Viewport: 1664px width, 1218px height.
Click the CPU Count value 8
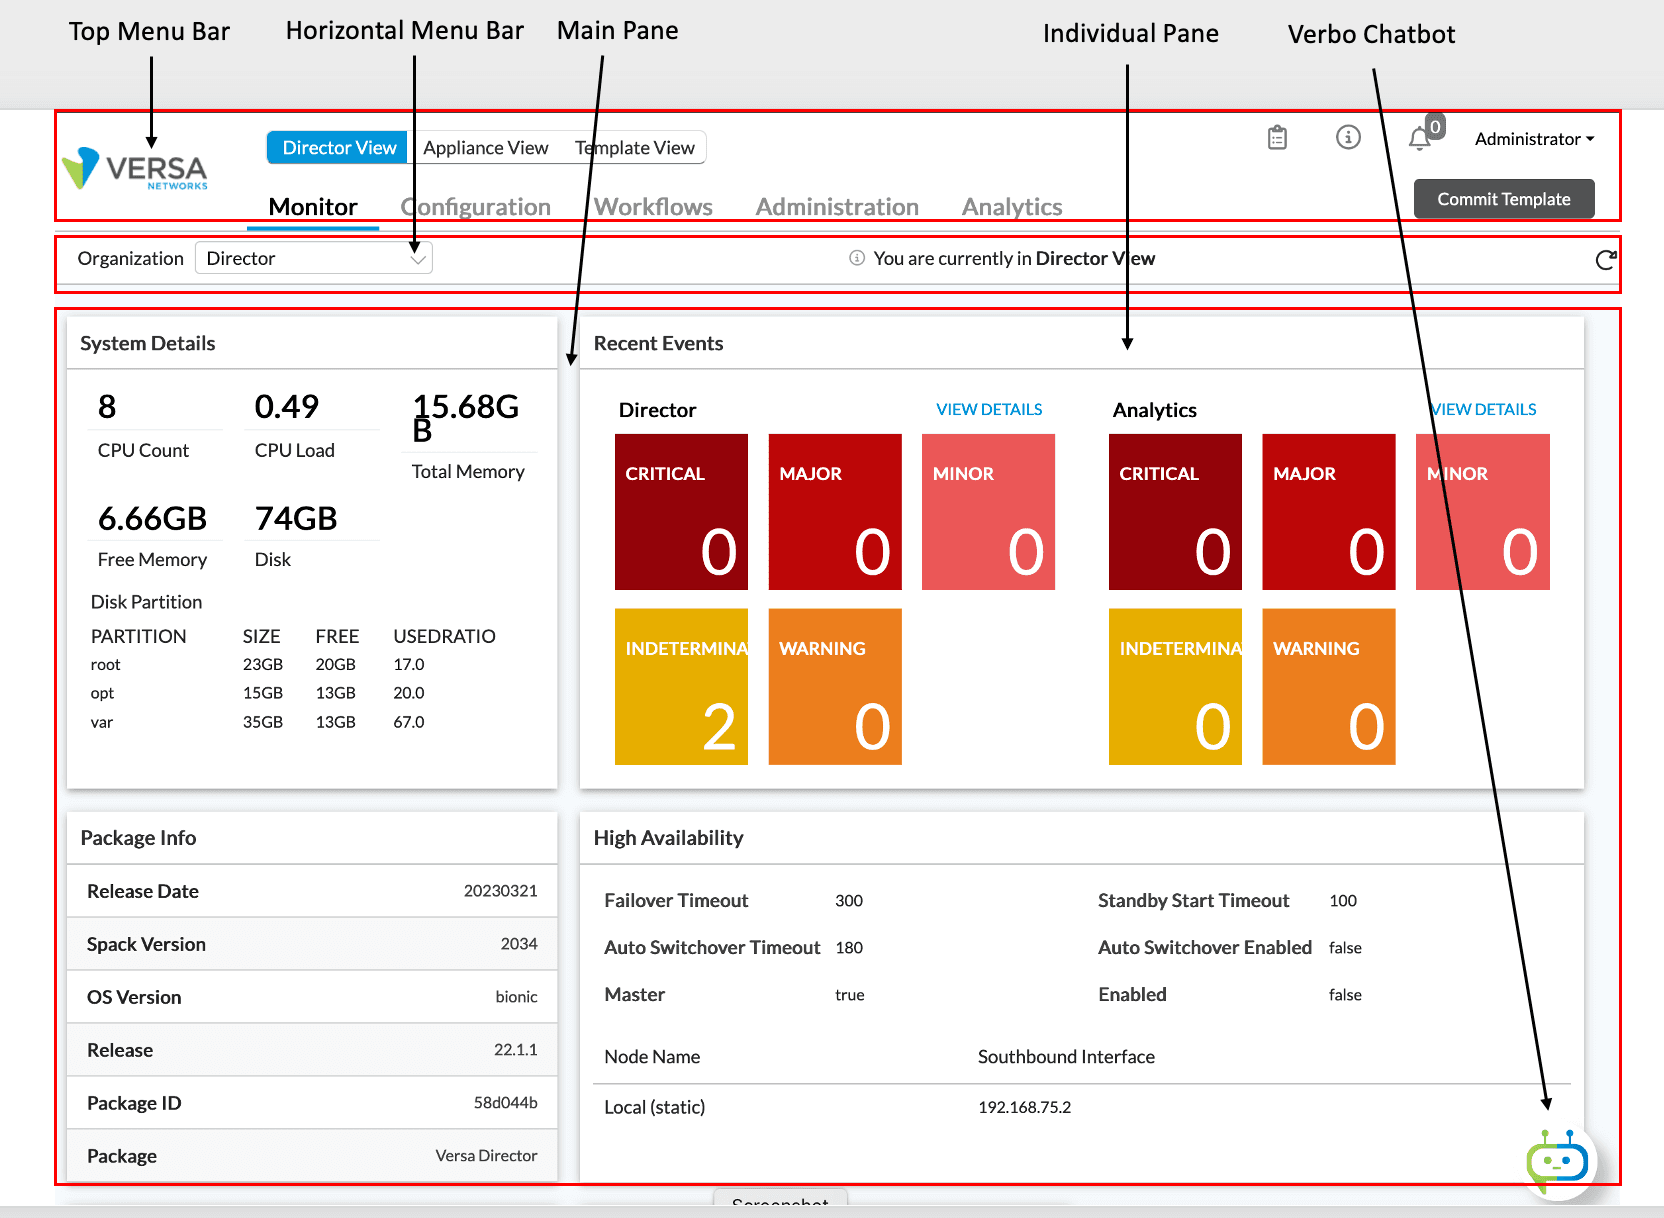tap(107, 407)
